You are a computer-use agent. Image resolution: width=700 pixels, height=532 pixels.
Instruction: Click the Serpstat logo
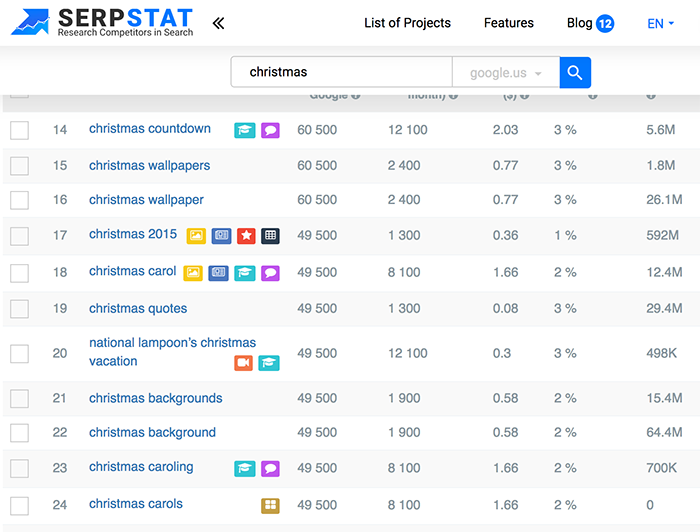point(102,22)
